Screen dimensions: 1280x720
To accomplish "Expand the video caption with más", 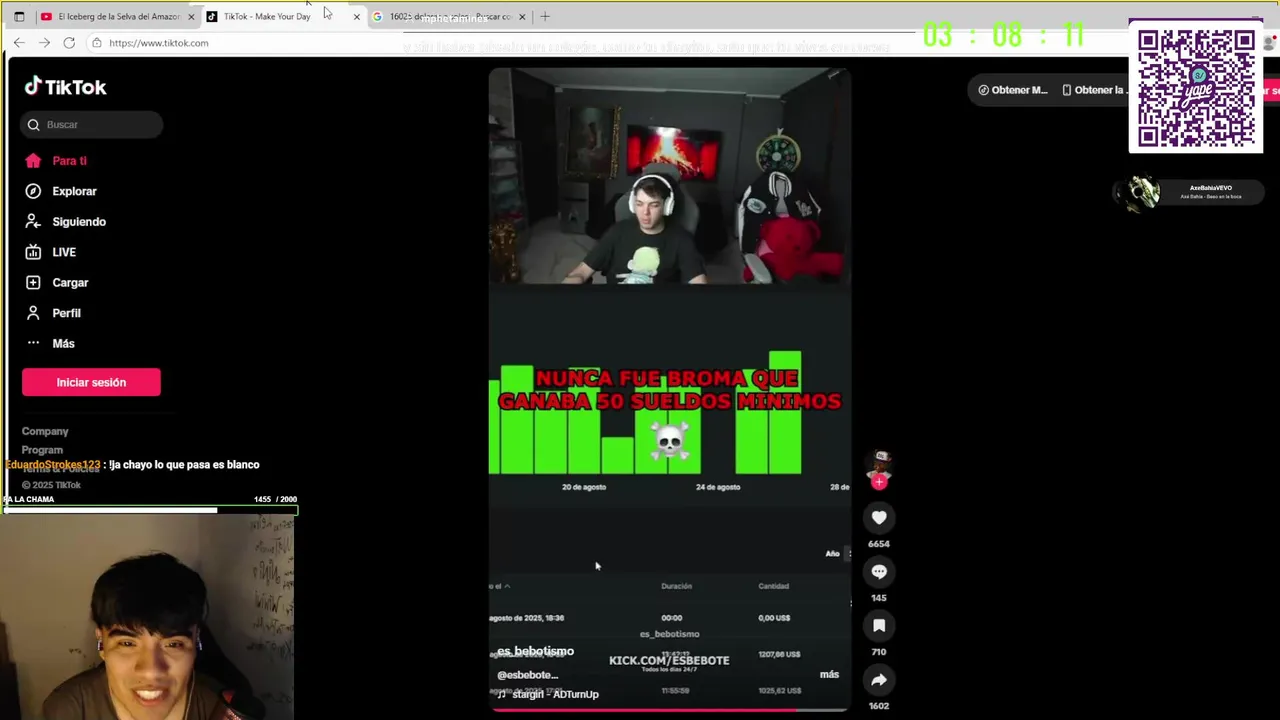I will click(829, 675).
